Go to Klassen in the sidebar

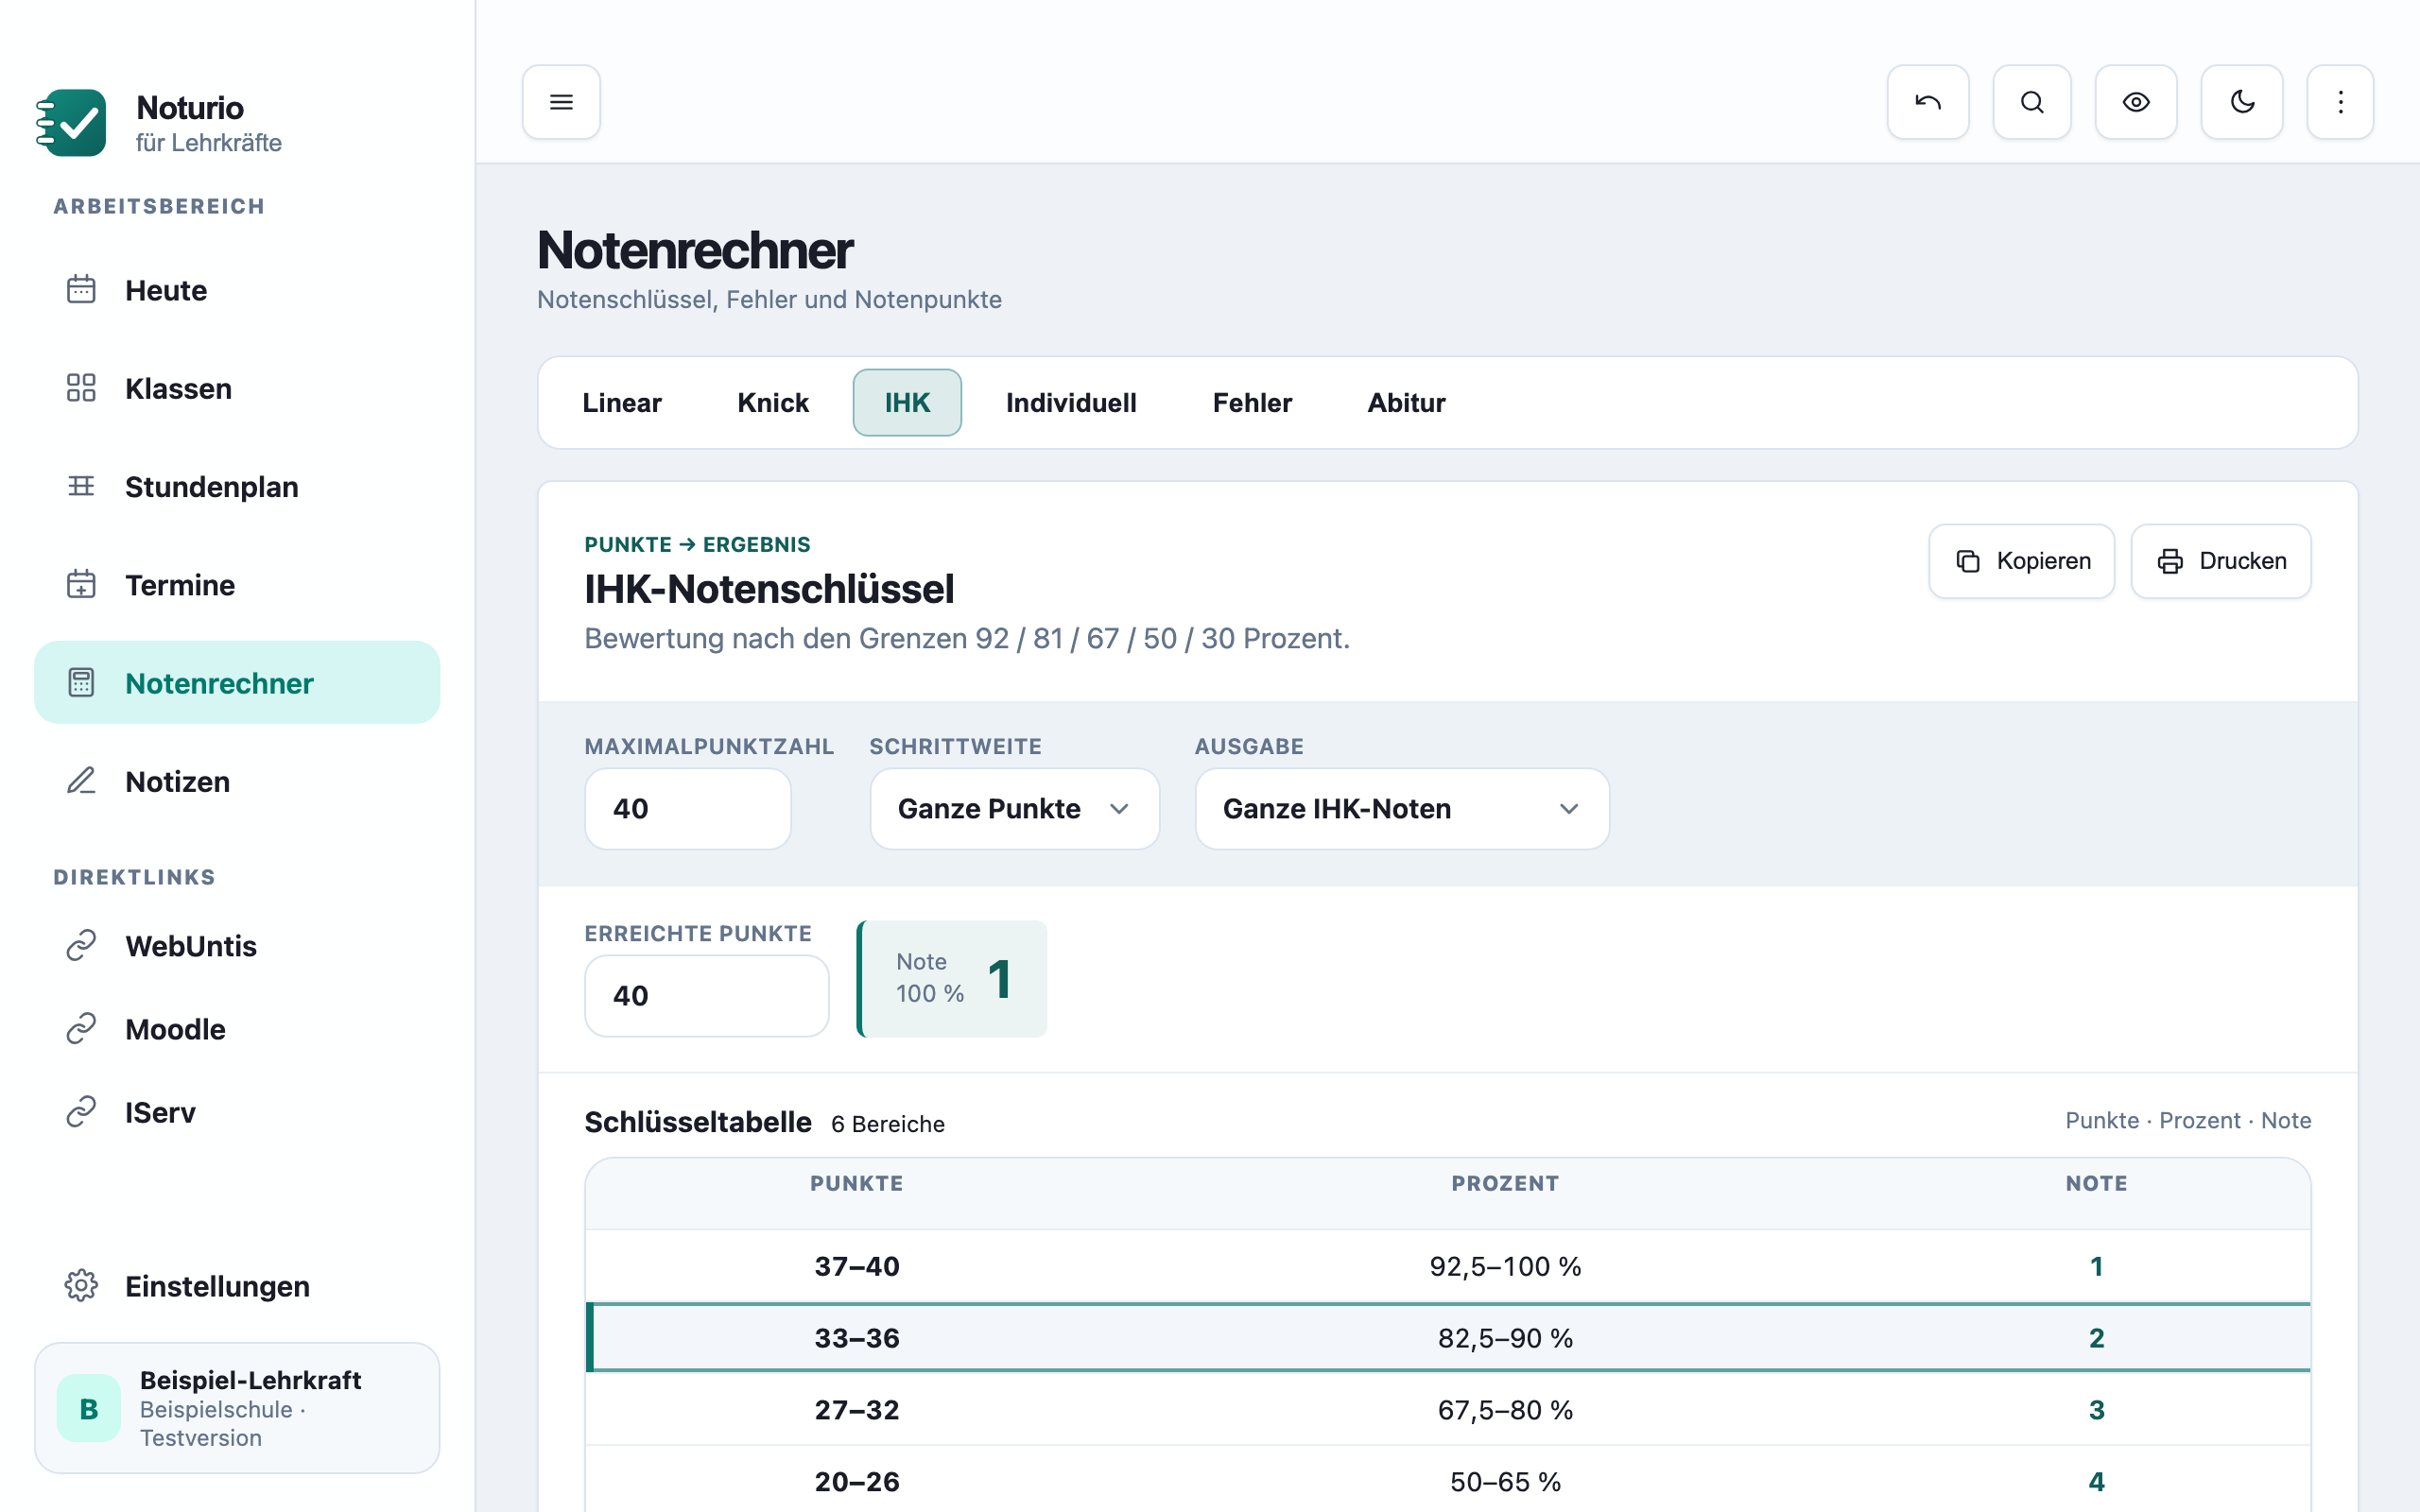237,388
